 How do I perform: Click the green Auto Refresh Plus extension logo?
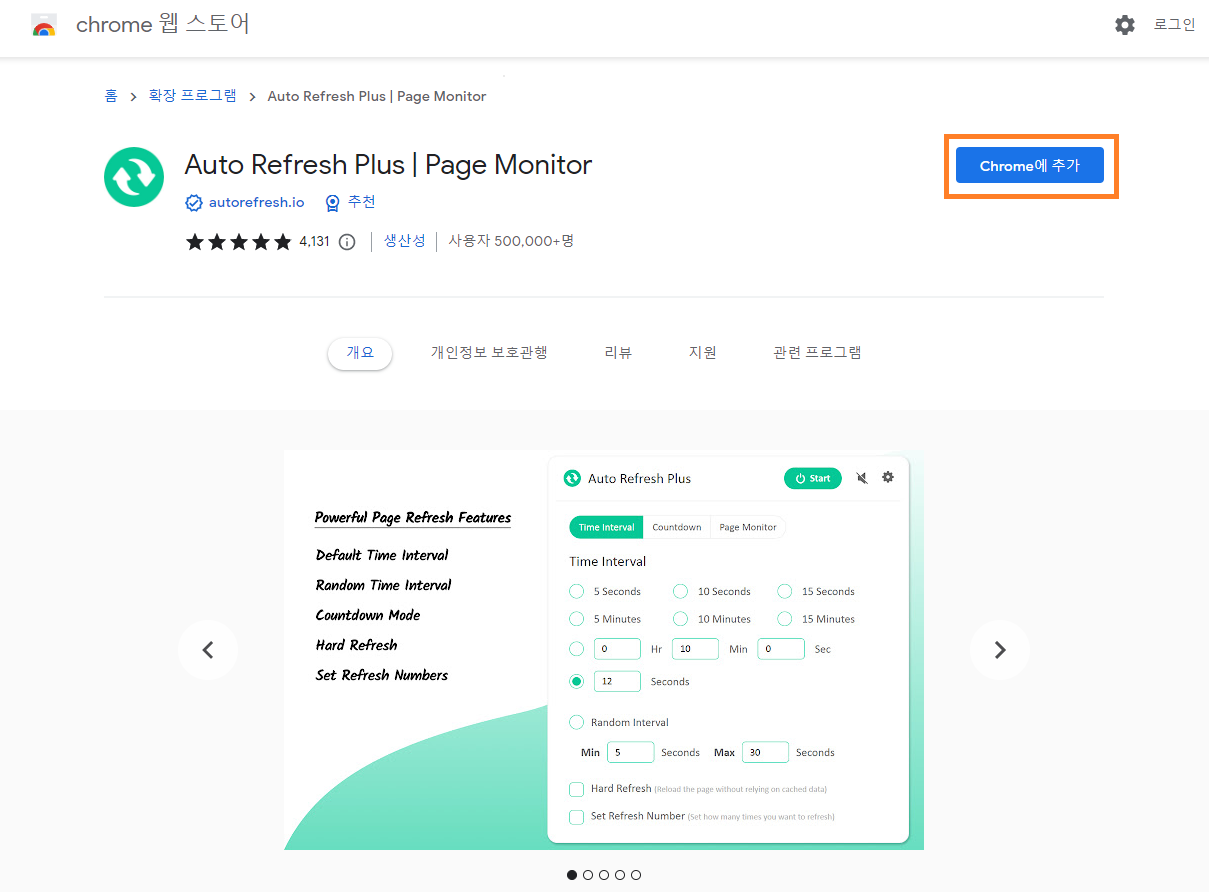[x=134, y=177]
